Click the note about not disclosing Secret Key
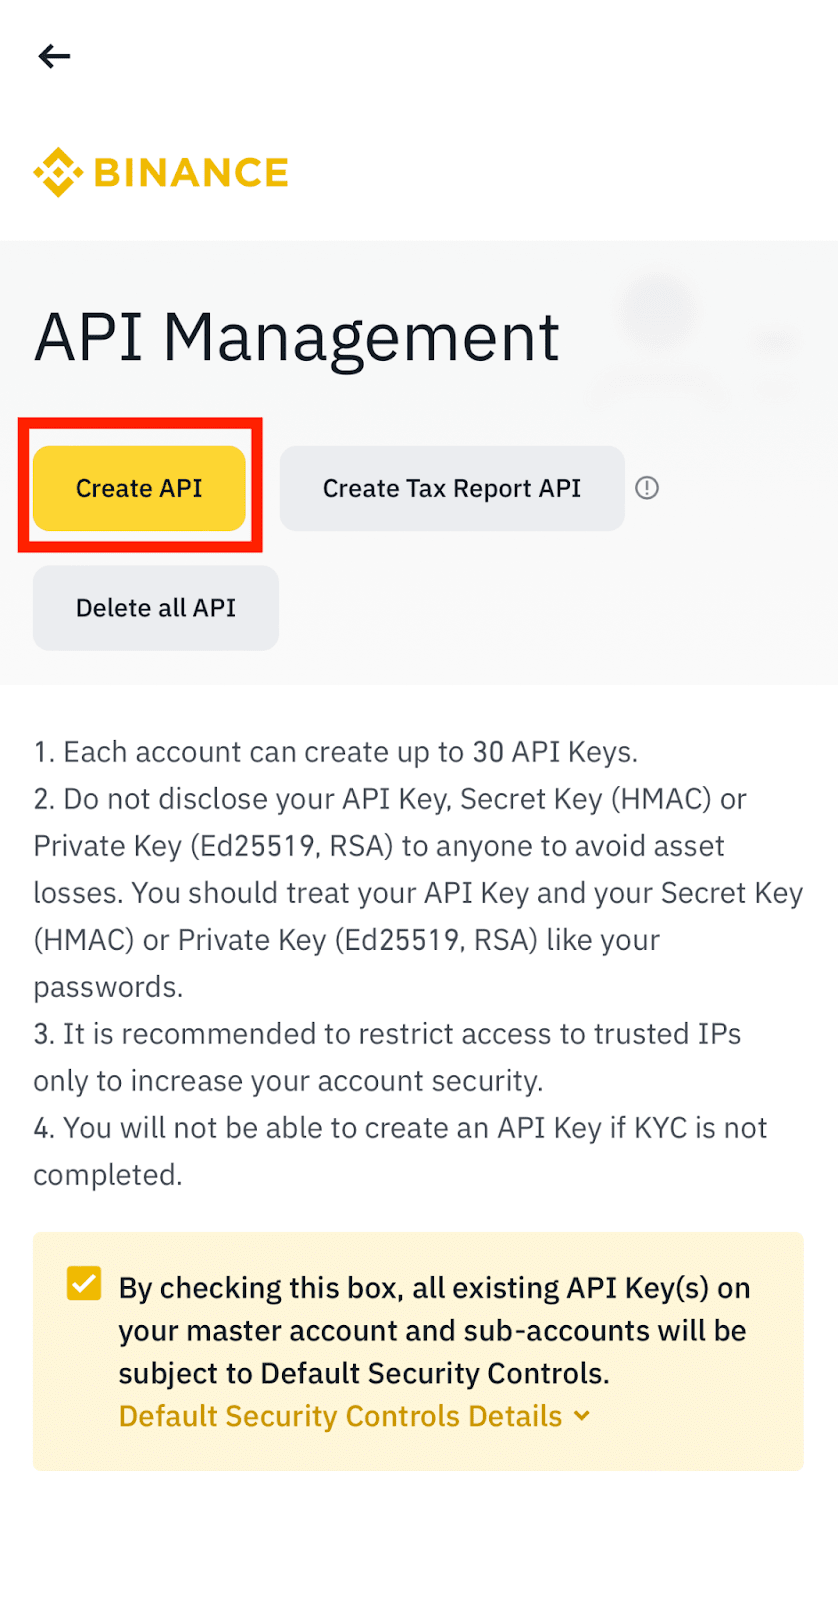 (418, 893)
